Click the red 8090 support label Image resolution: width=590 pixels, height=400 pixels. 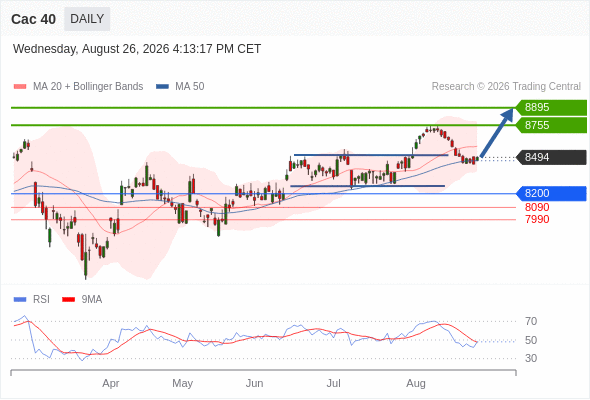pyautogui.click(x=537, y=207)
